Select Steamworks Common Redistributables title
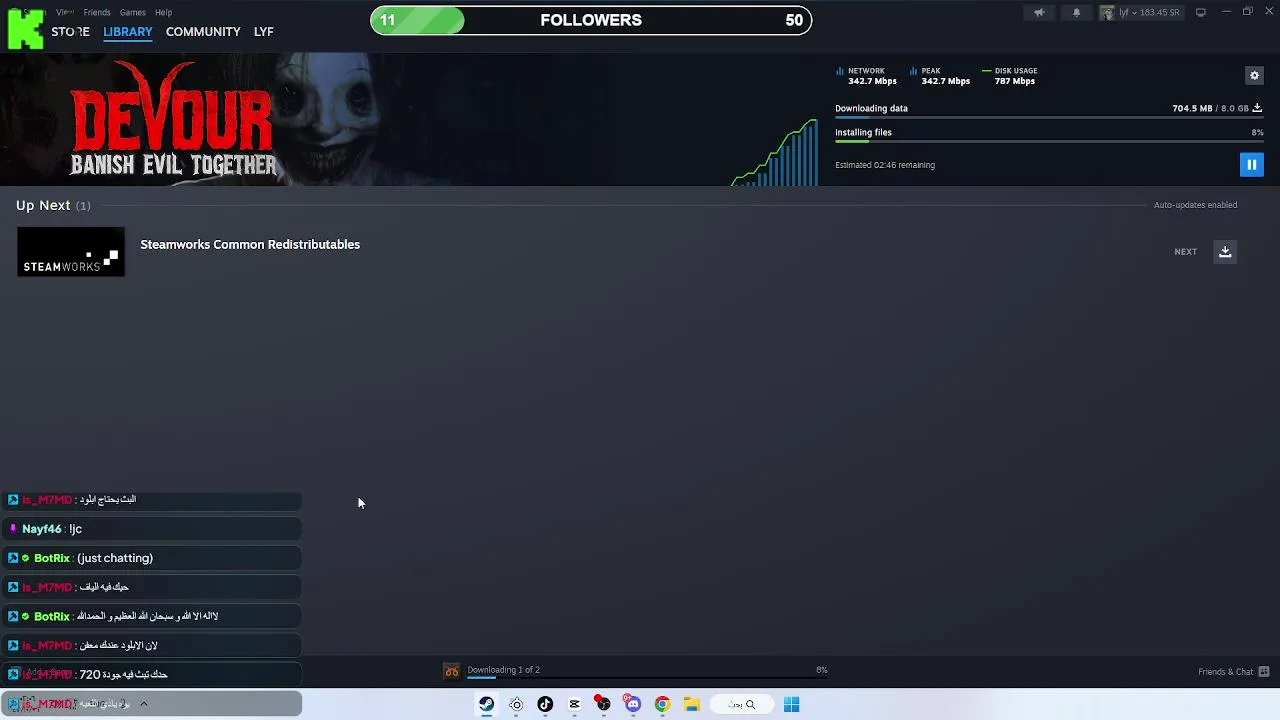The height and width of the screenshot is (720, 1280). tap(250, 244)
